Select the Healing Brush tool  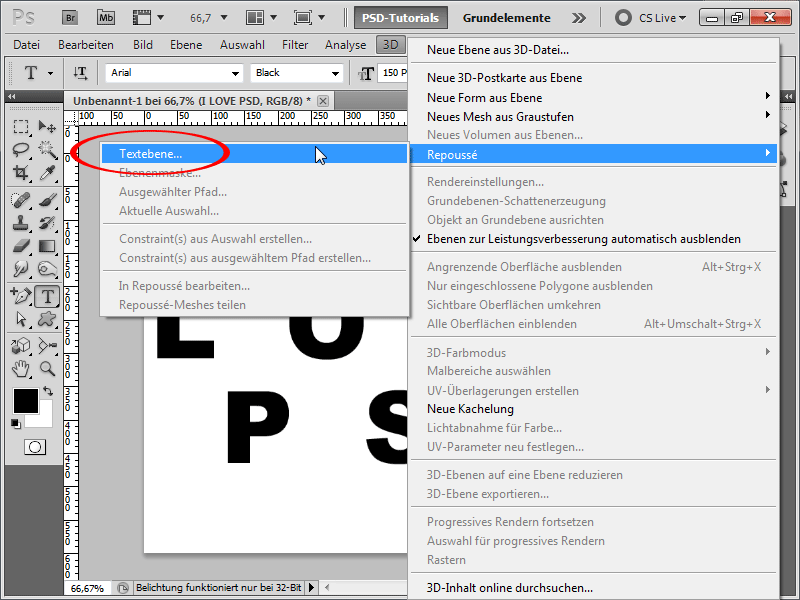(21, 200)
